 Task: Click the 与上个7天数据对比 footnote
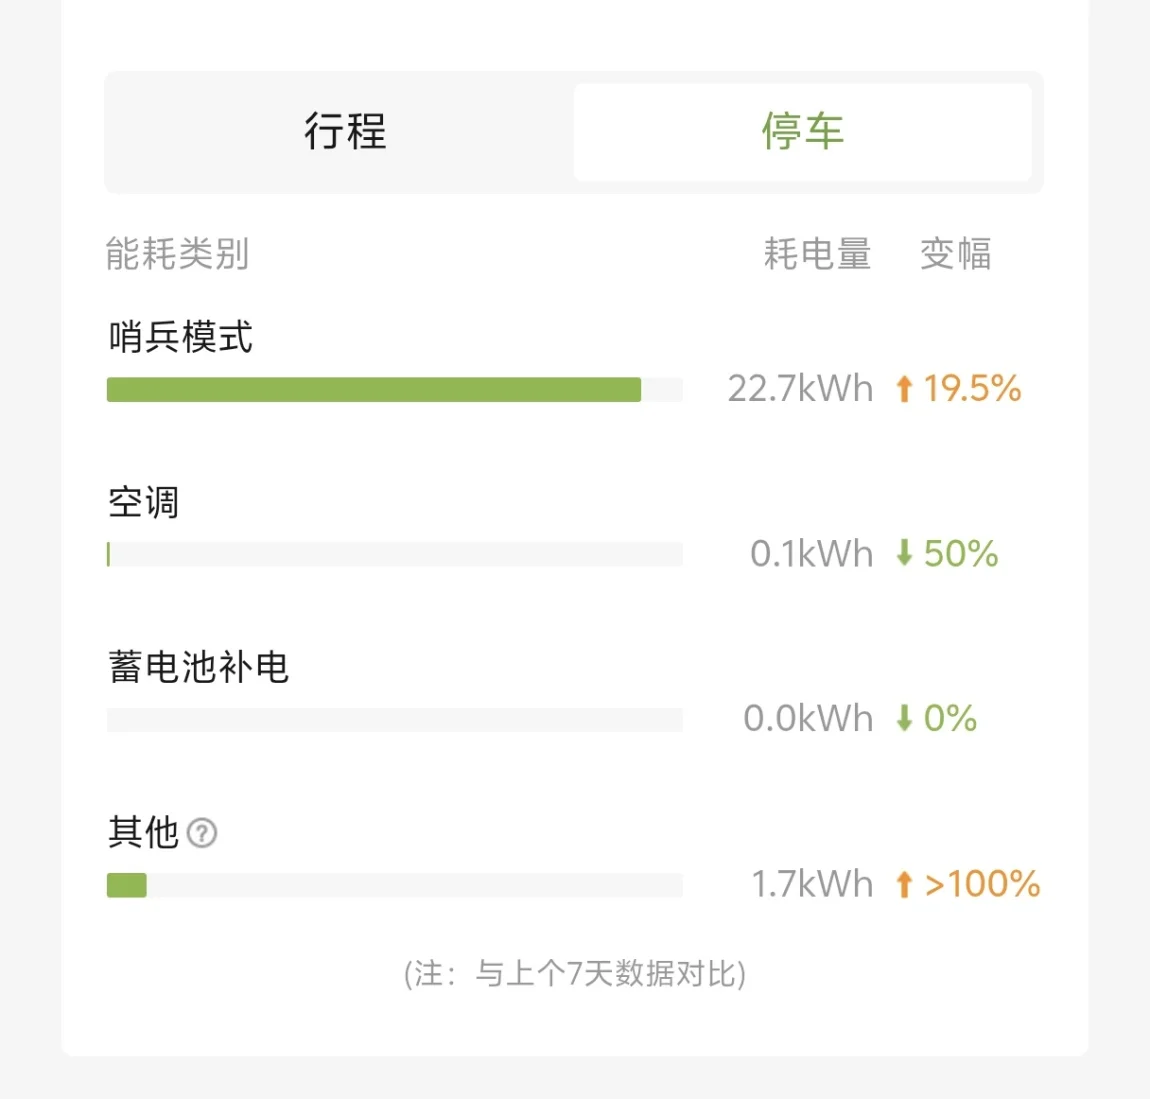tap(575, 973)
